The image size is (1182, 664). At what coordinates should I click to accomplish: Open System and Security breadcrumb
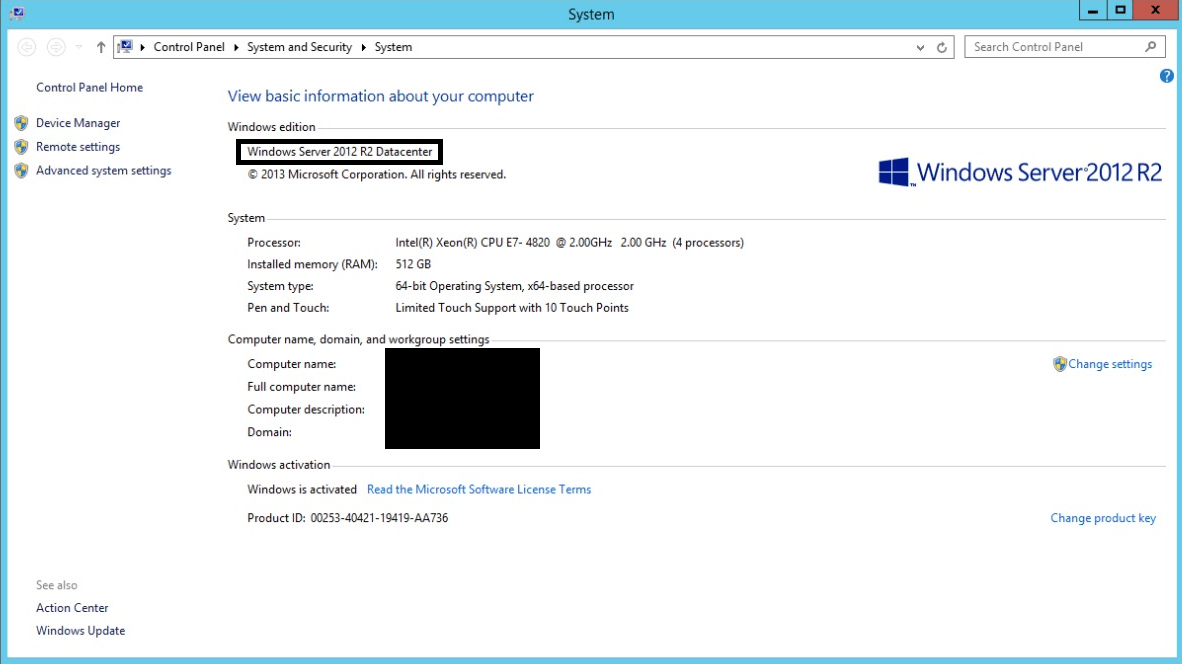[299, 47]
